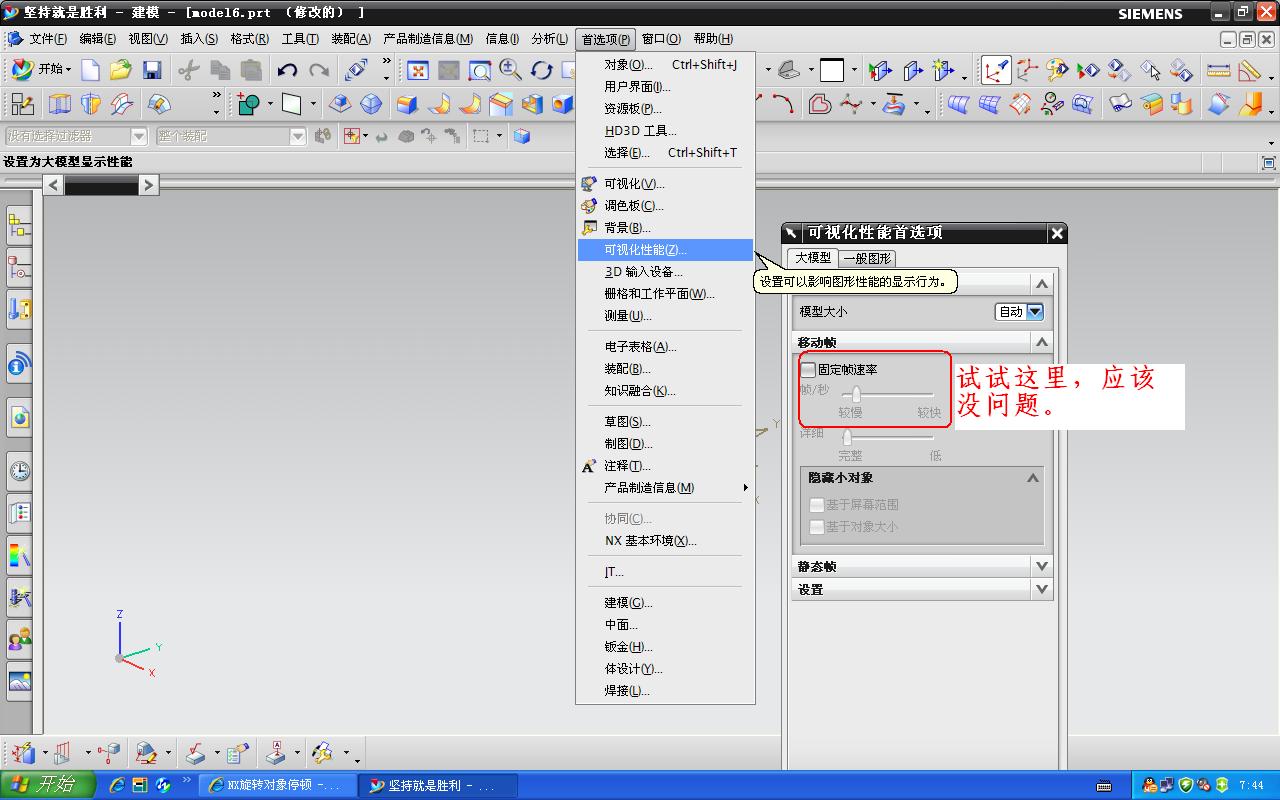Image resolution: width=1280 pixels, height=800 pixels.
Task: Open the dropdown arrow beside the white color box
Action: click(854, 70)
